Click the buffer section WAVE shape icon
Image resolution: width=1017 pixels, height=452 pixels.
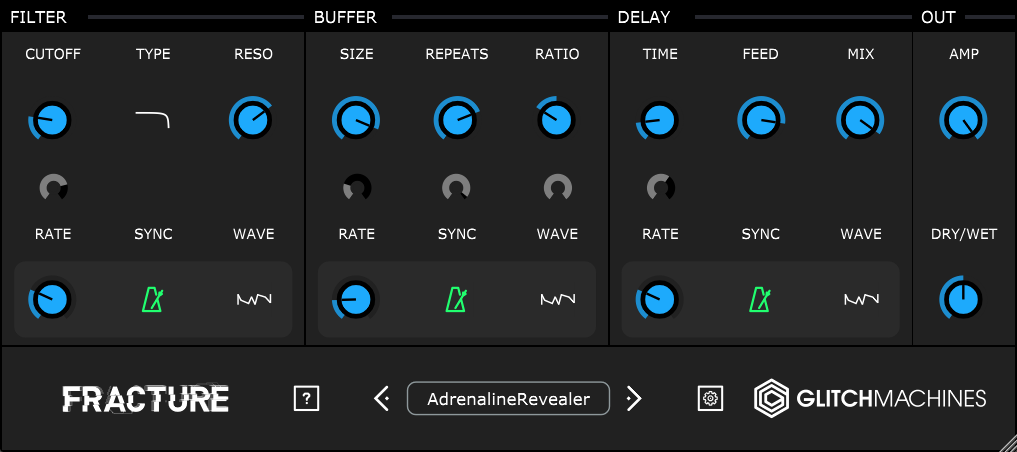tap(558, 300)
